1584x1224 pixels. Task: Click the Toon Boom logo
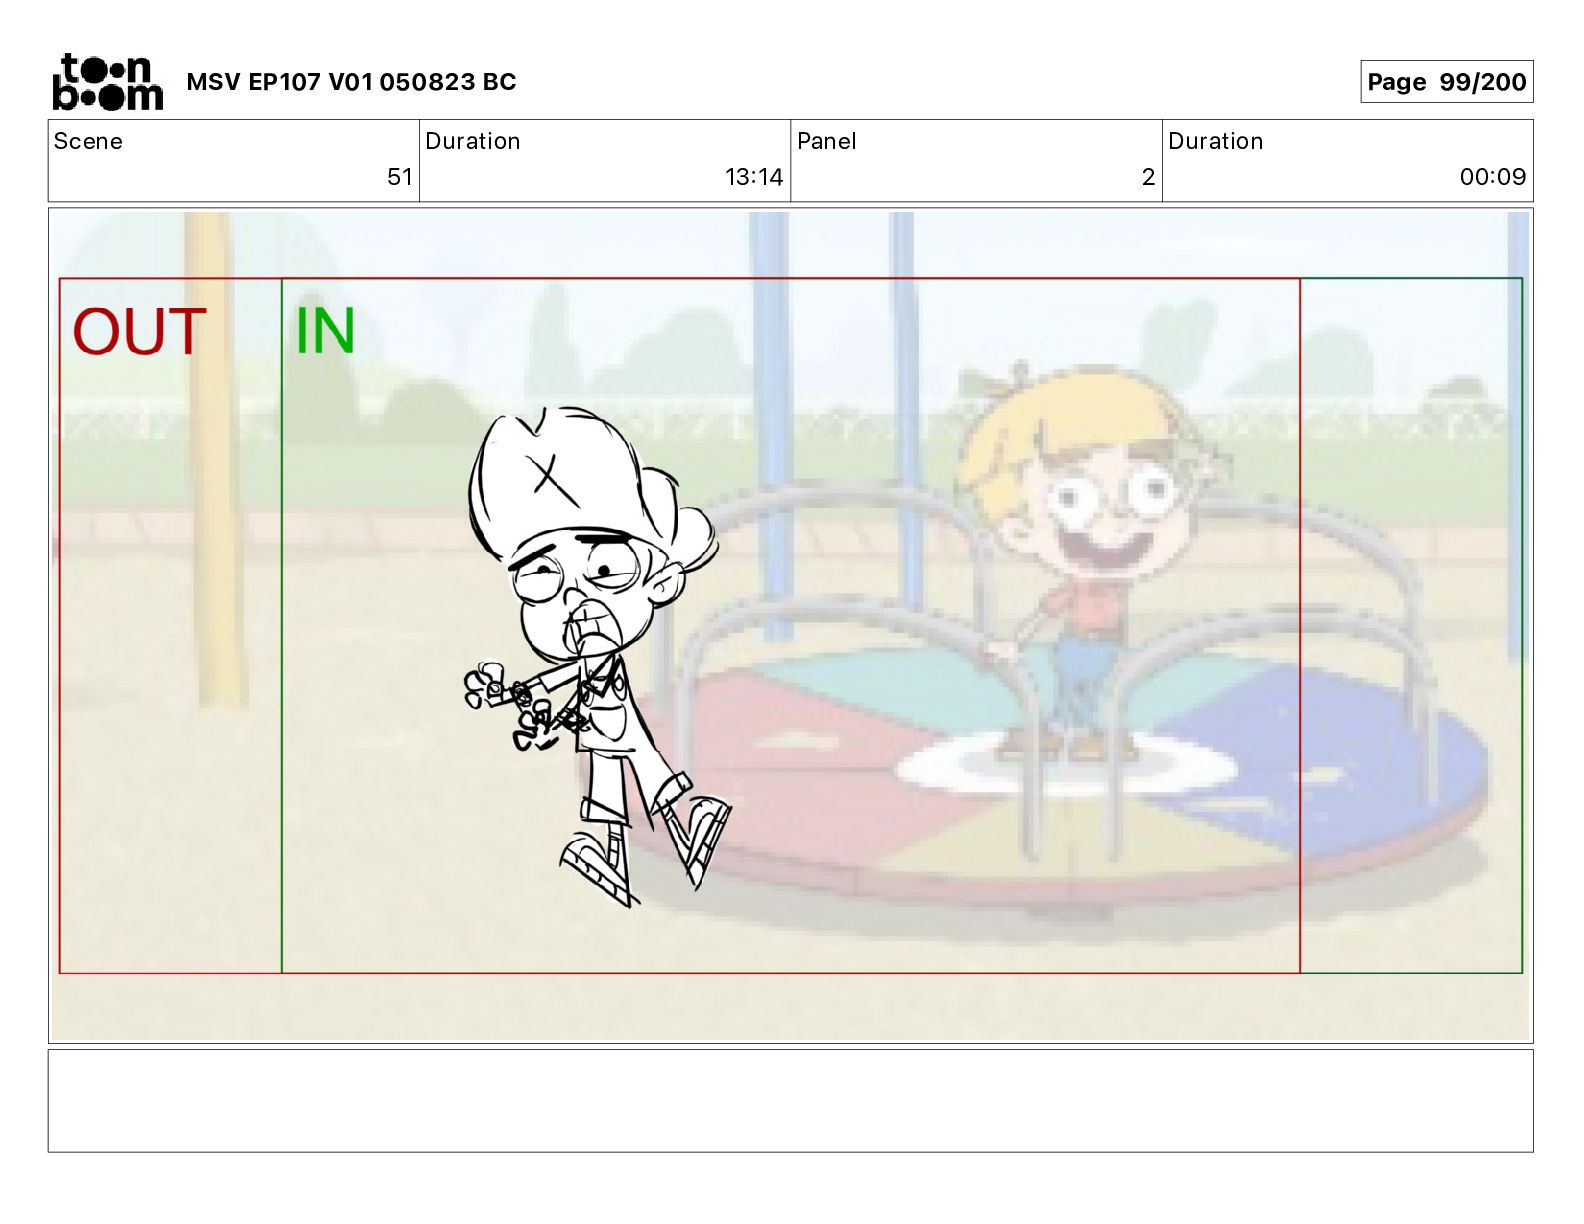[107, 81]
